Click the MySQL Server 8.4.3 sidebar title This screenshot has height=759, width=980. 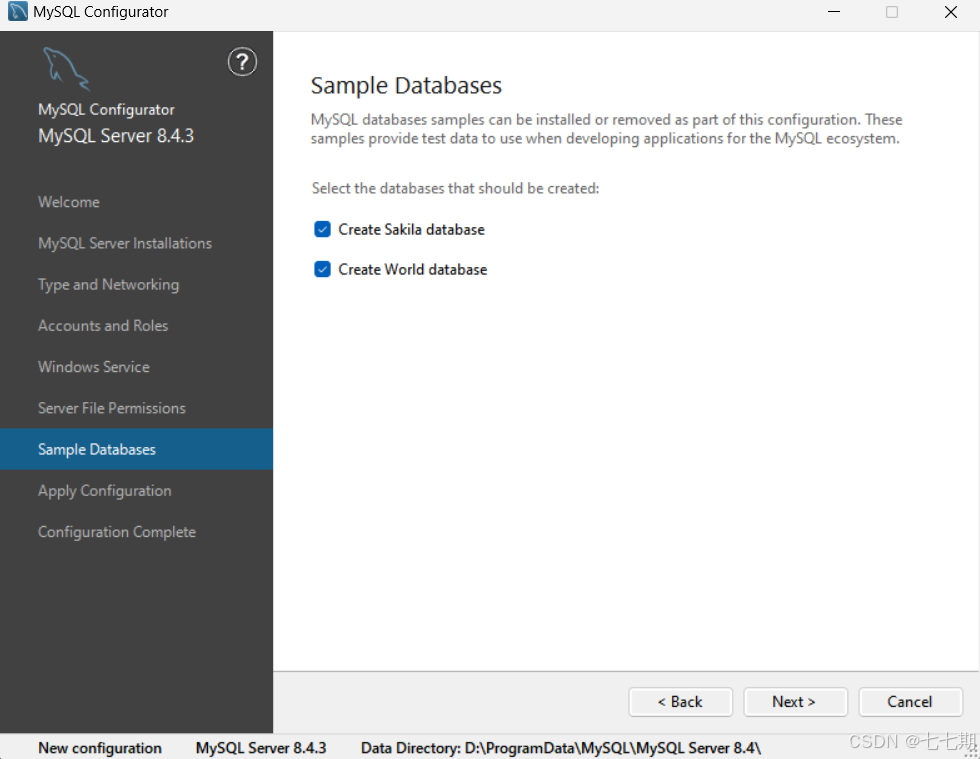coord(116,136)
